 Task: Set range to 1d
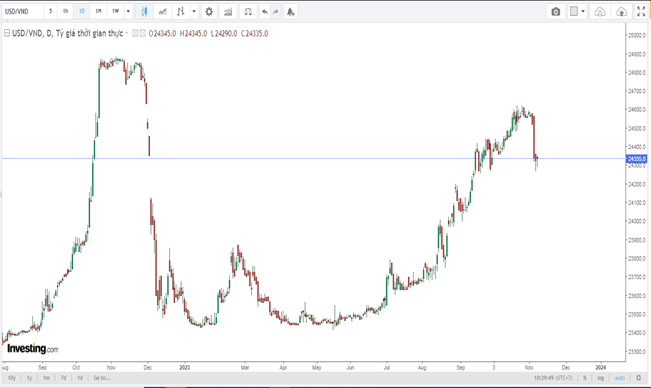coord(80,378)
